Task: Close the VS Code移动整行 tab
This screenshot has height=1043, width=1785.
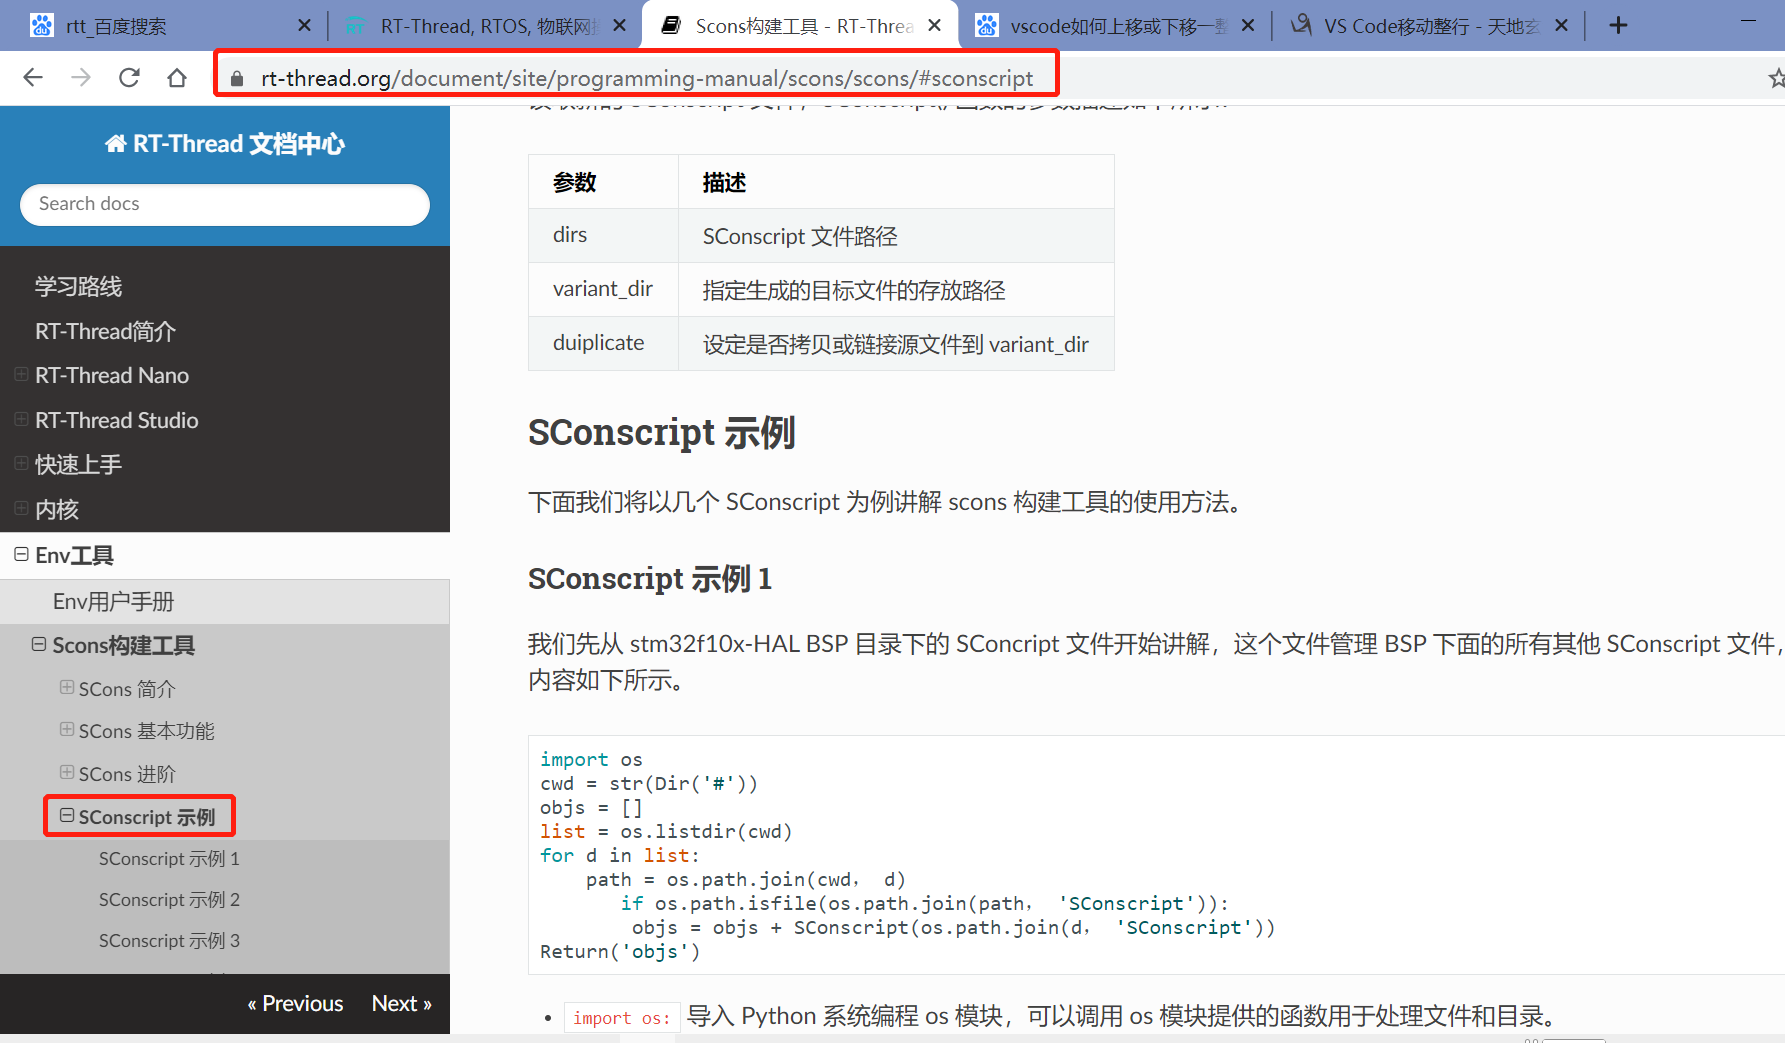Action: pos(1562,26)
